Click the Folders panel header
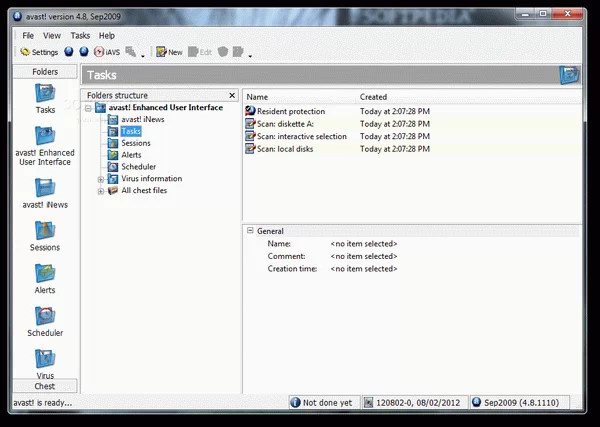 [x=45, y=72]
